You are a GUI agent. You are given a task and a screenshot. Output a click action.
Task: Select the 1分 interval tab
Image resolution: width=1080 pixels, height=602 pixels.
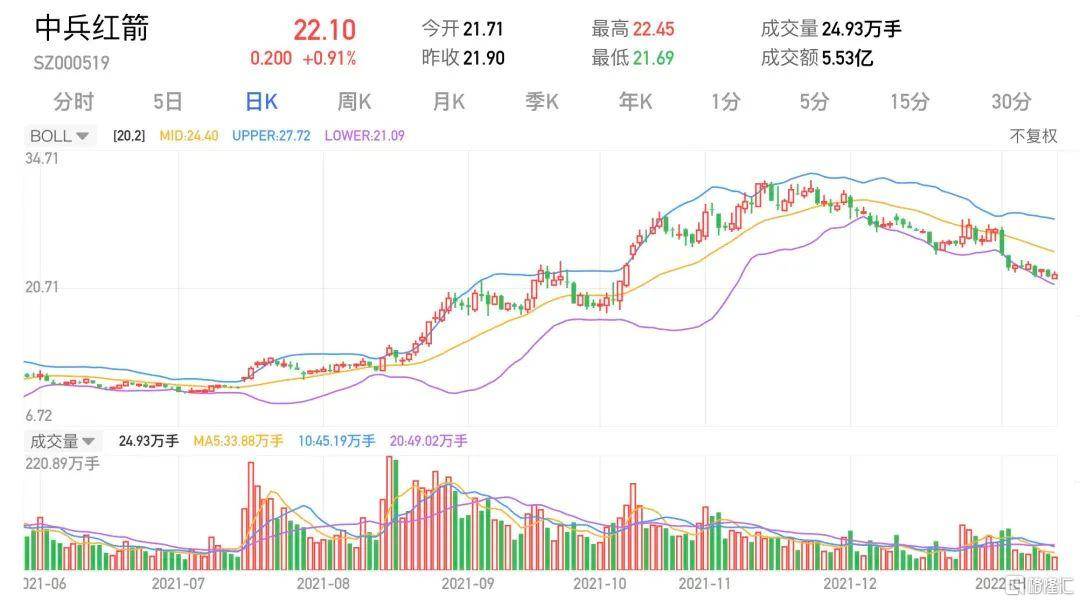pyautogui.click(x=726, y=101)
